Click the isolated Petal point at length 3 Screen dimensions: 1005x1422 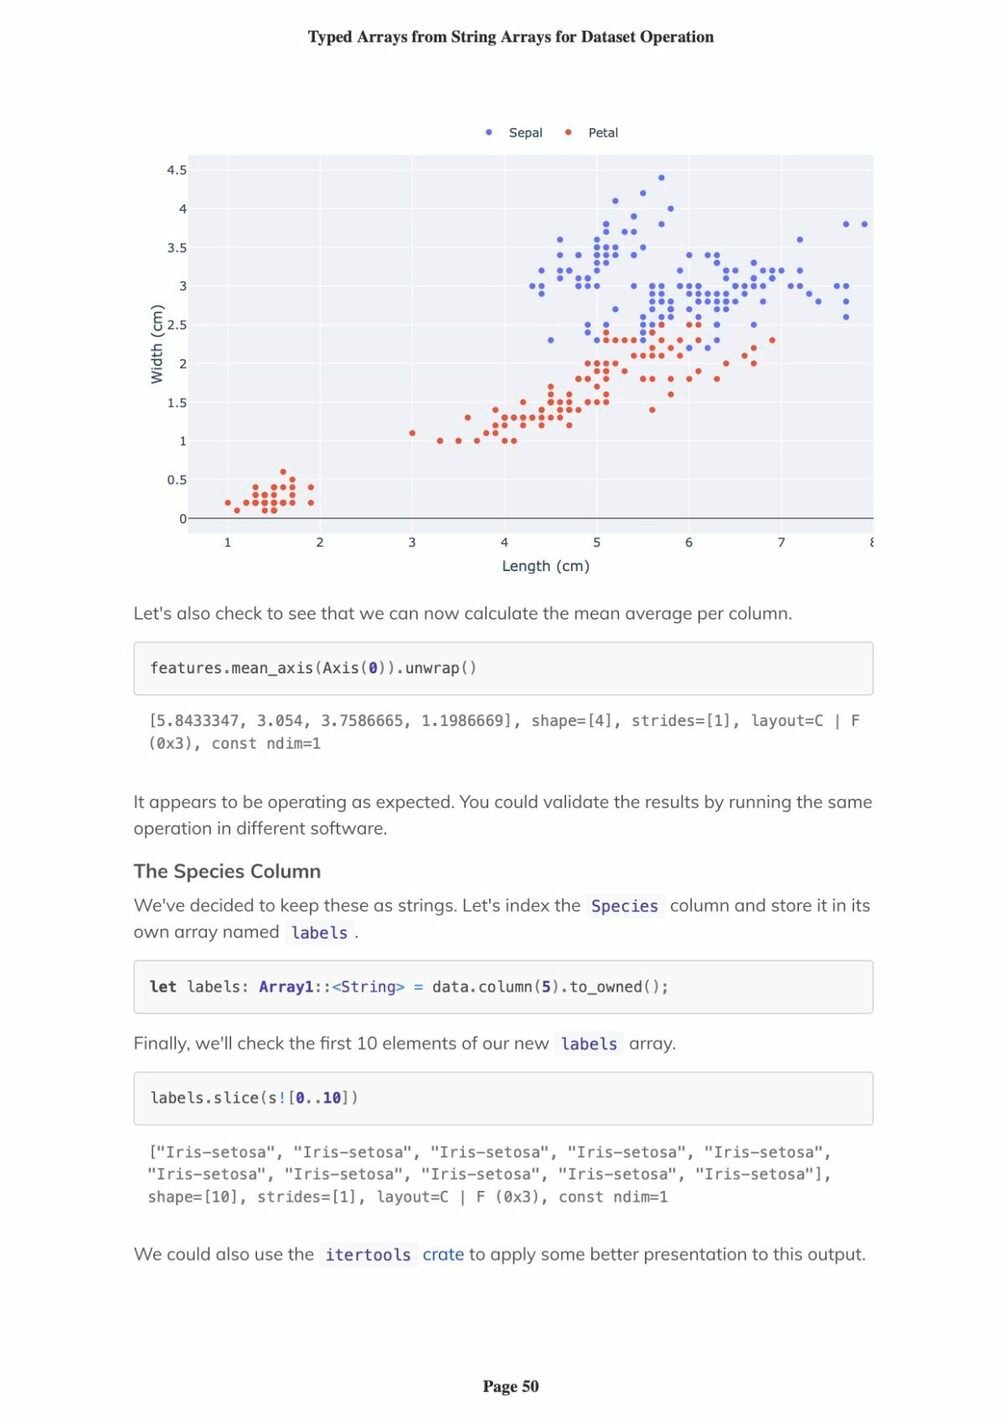412,433
